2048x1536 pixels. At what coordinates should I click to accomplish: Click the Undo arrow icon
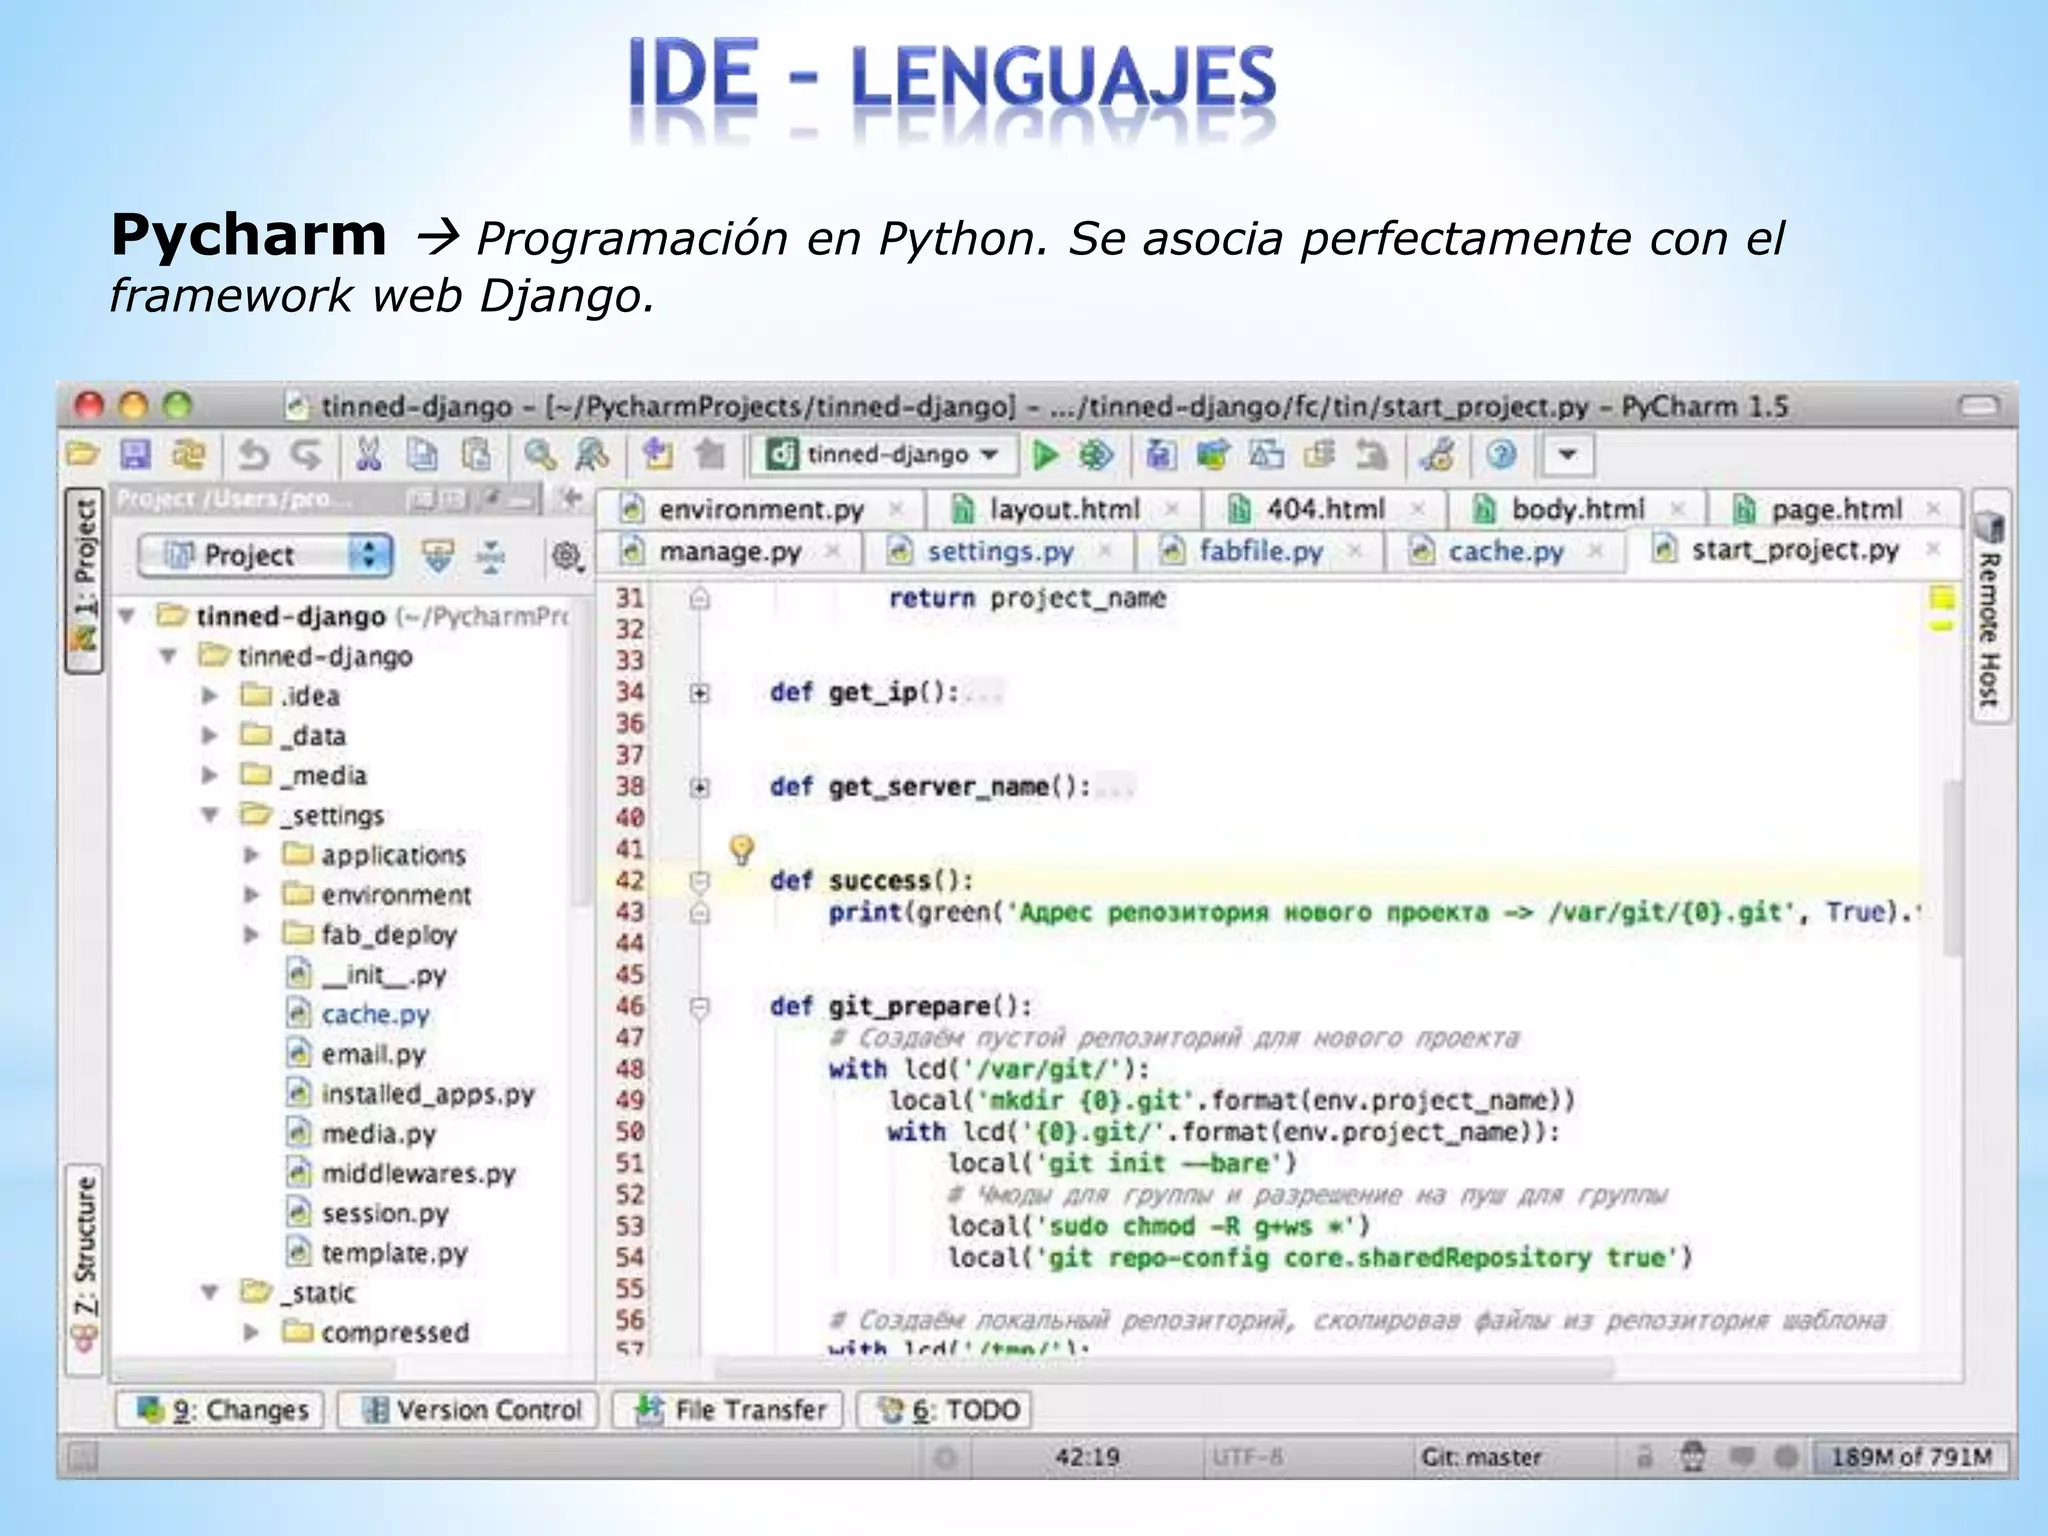254,455
